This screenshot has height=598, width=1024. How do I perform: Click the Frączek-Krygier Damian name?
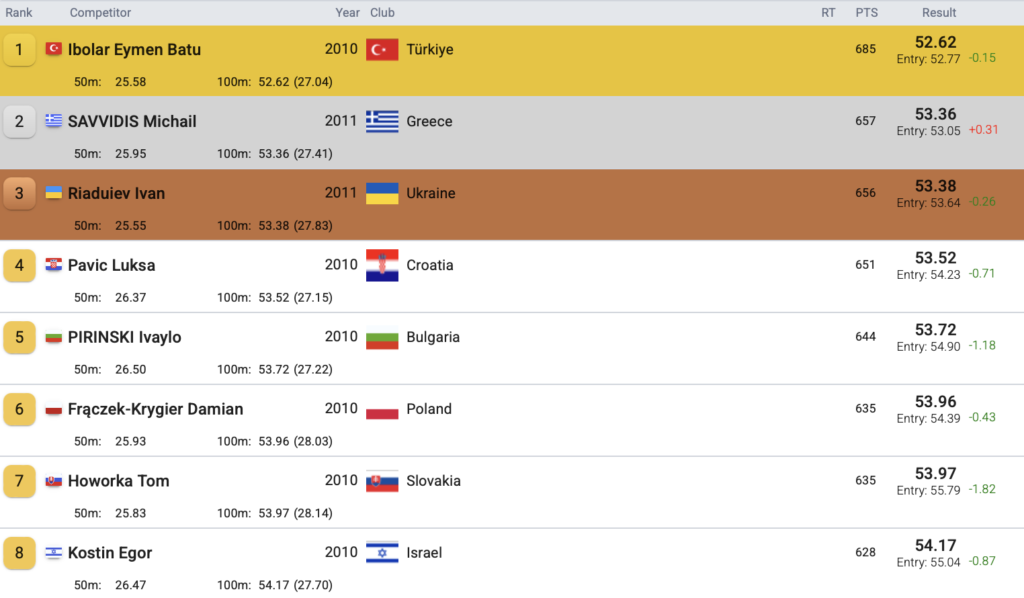point(155,409)
